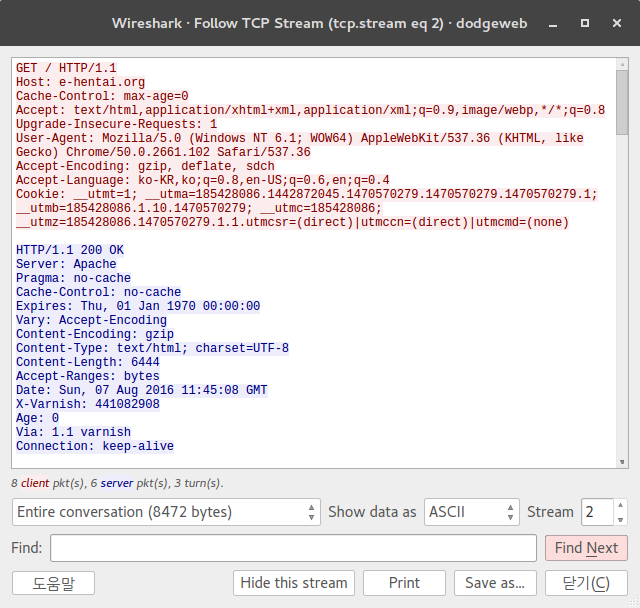Click the 'Accept-Ranges: bytes' line
The image size is (640, 608).
click(x=88, y=376)
